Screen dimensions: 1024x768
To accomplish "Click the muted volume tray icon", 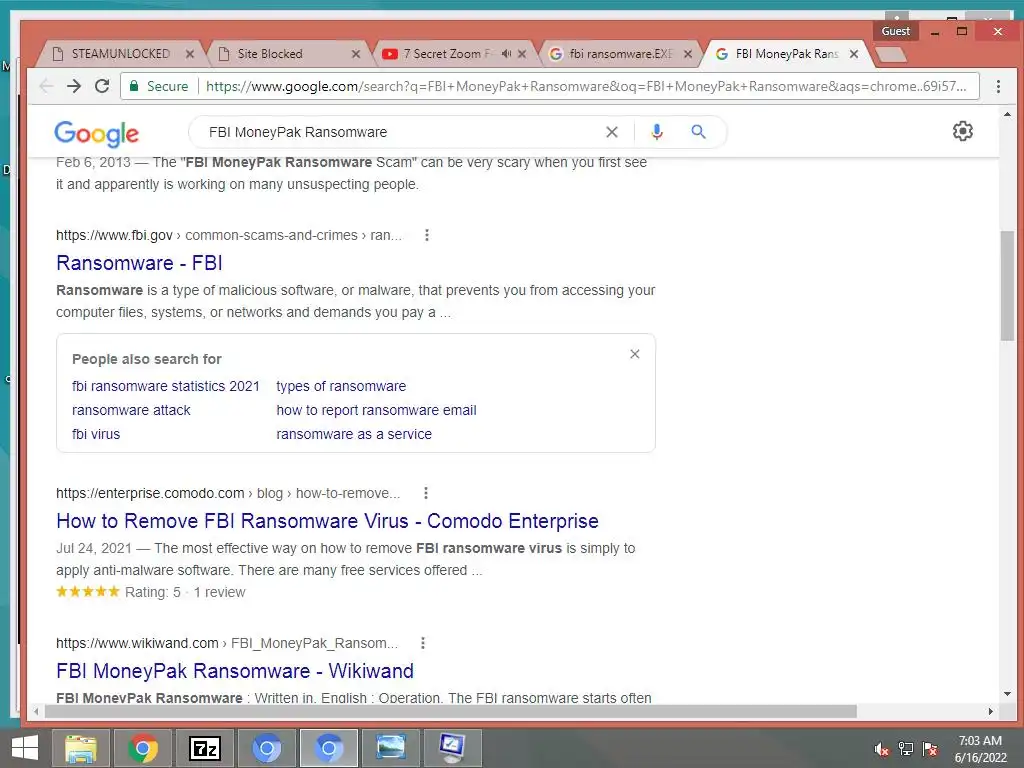I will point(882,749).
